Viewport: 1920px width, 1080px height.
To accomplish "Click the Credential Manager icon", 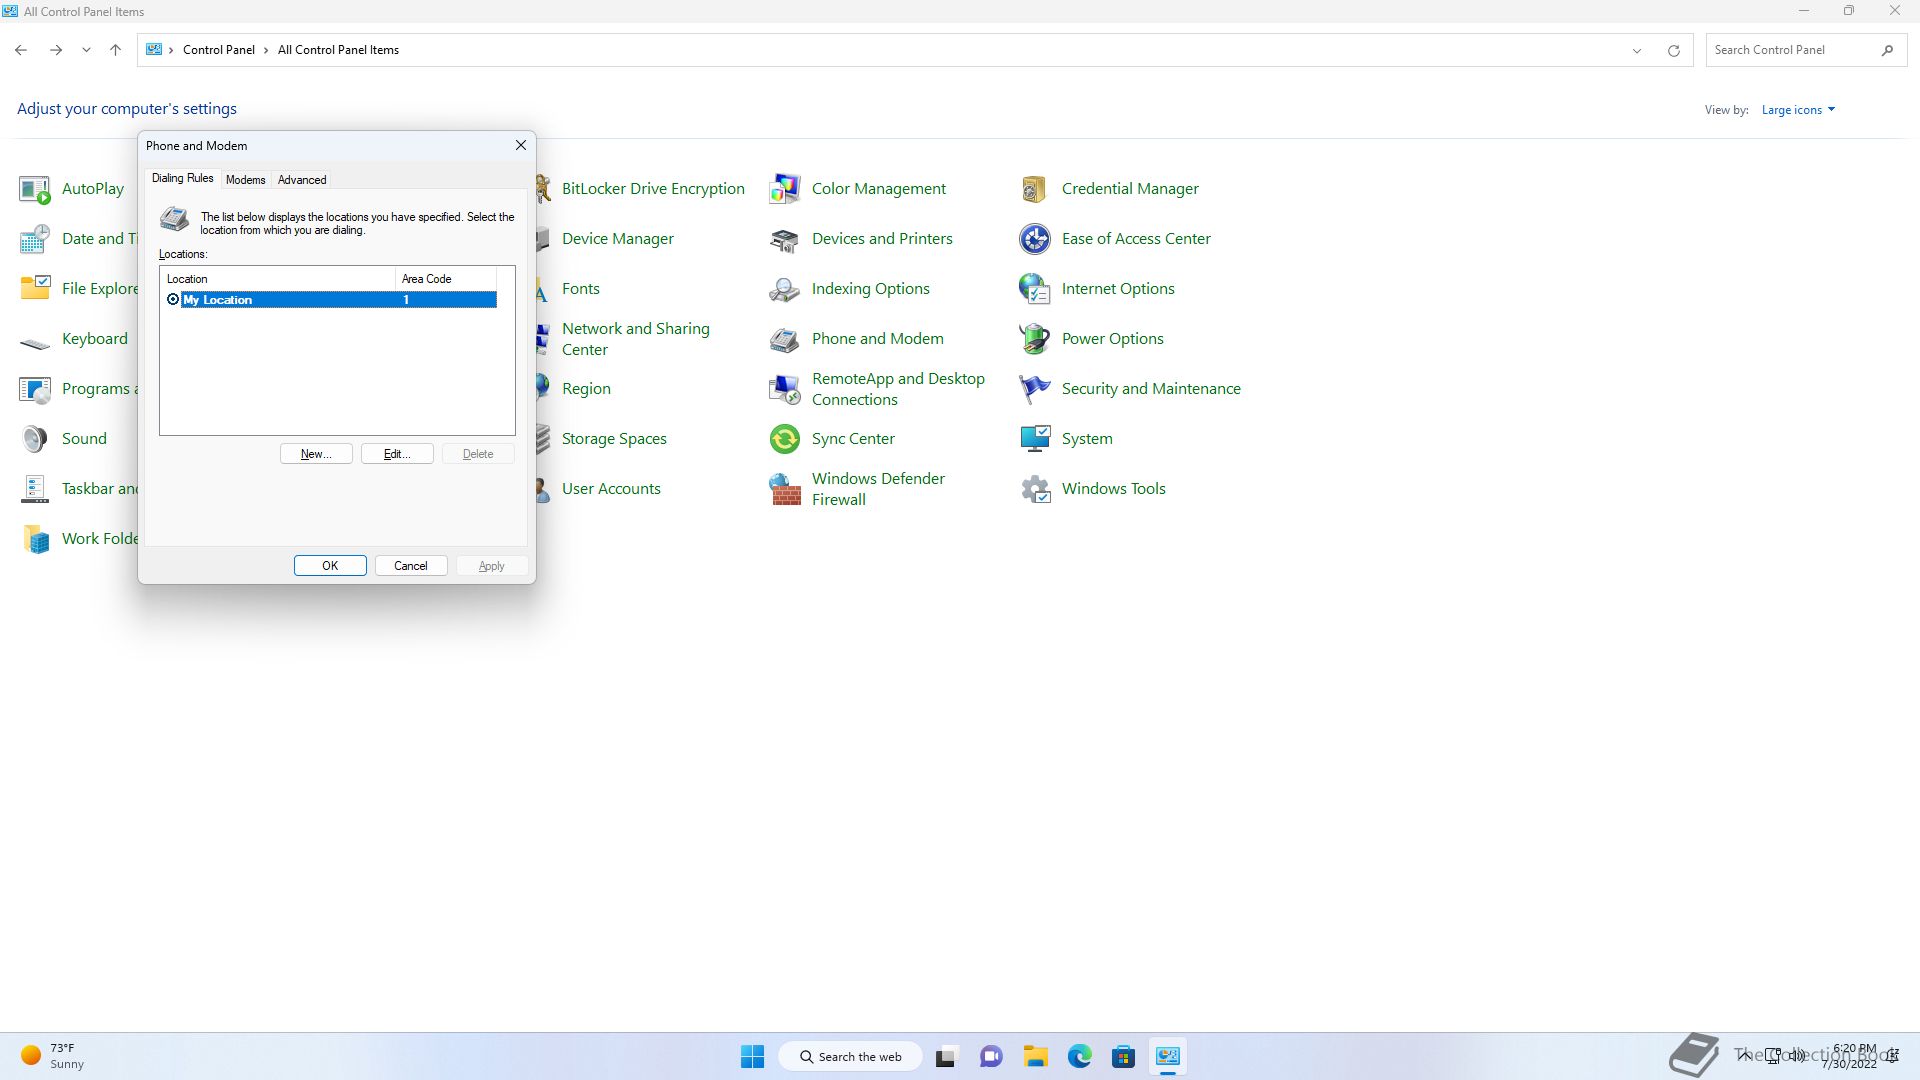I will (1035, 189).
